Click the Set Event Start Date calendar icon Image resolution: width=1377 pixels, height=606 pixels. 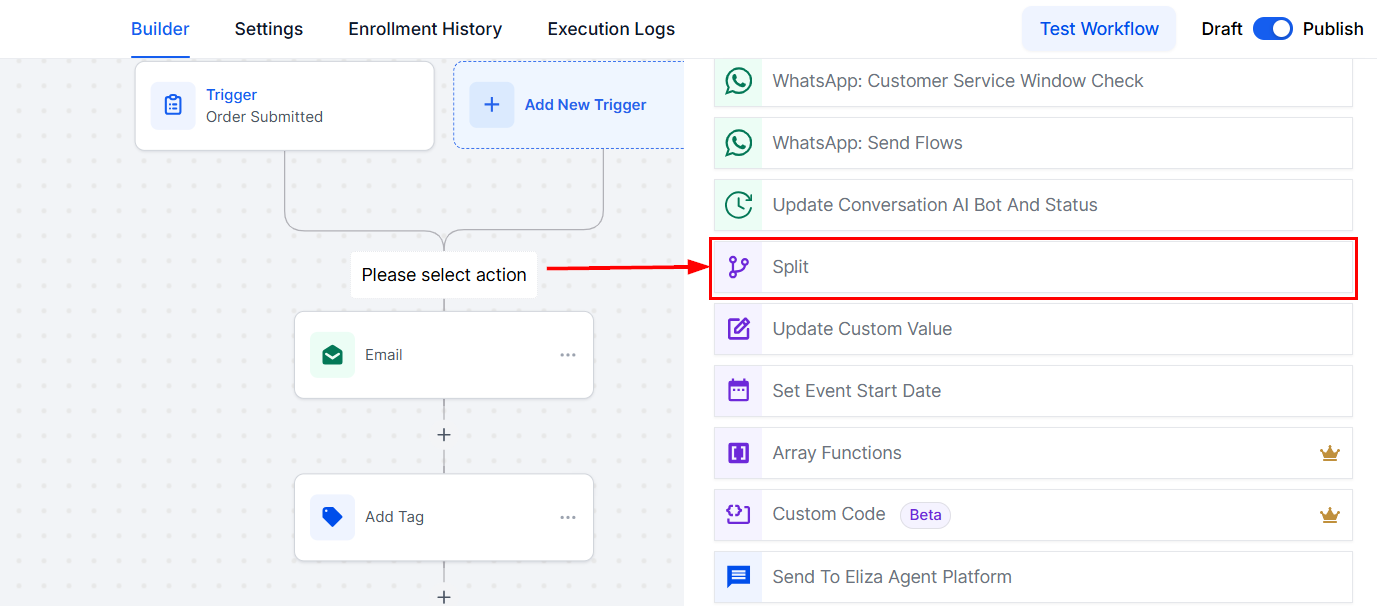click(x=739, y=391)
